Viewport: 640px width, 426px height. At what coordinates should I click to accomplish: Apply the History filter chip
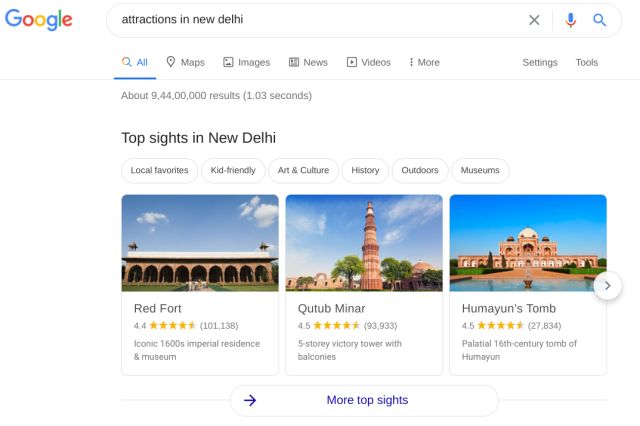coord(365,170)
